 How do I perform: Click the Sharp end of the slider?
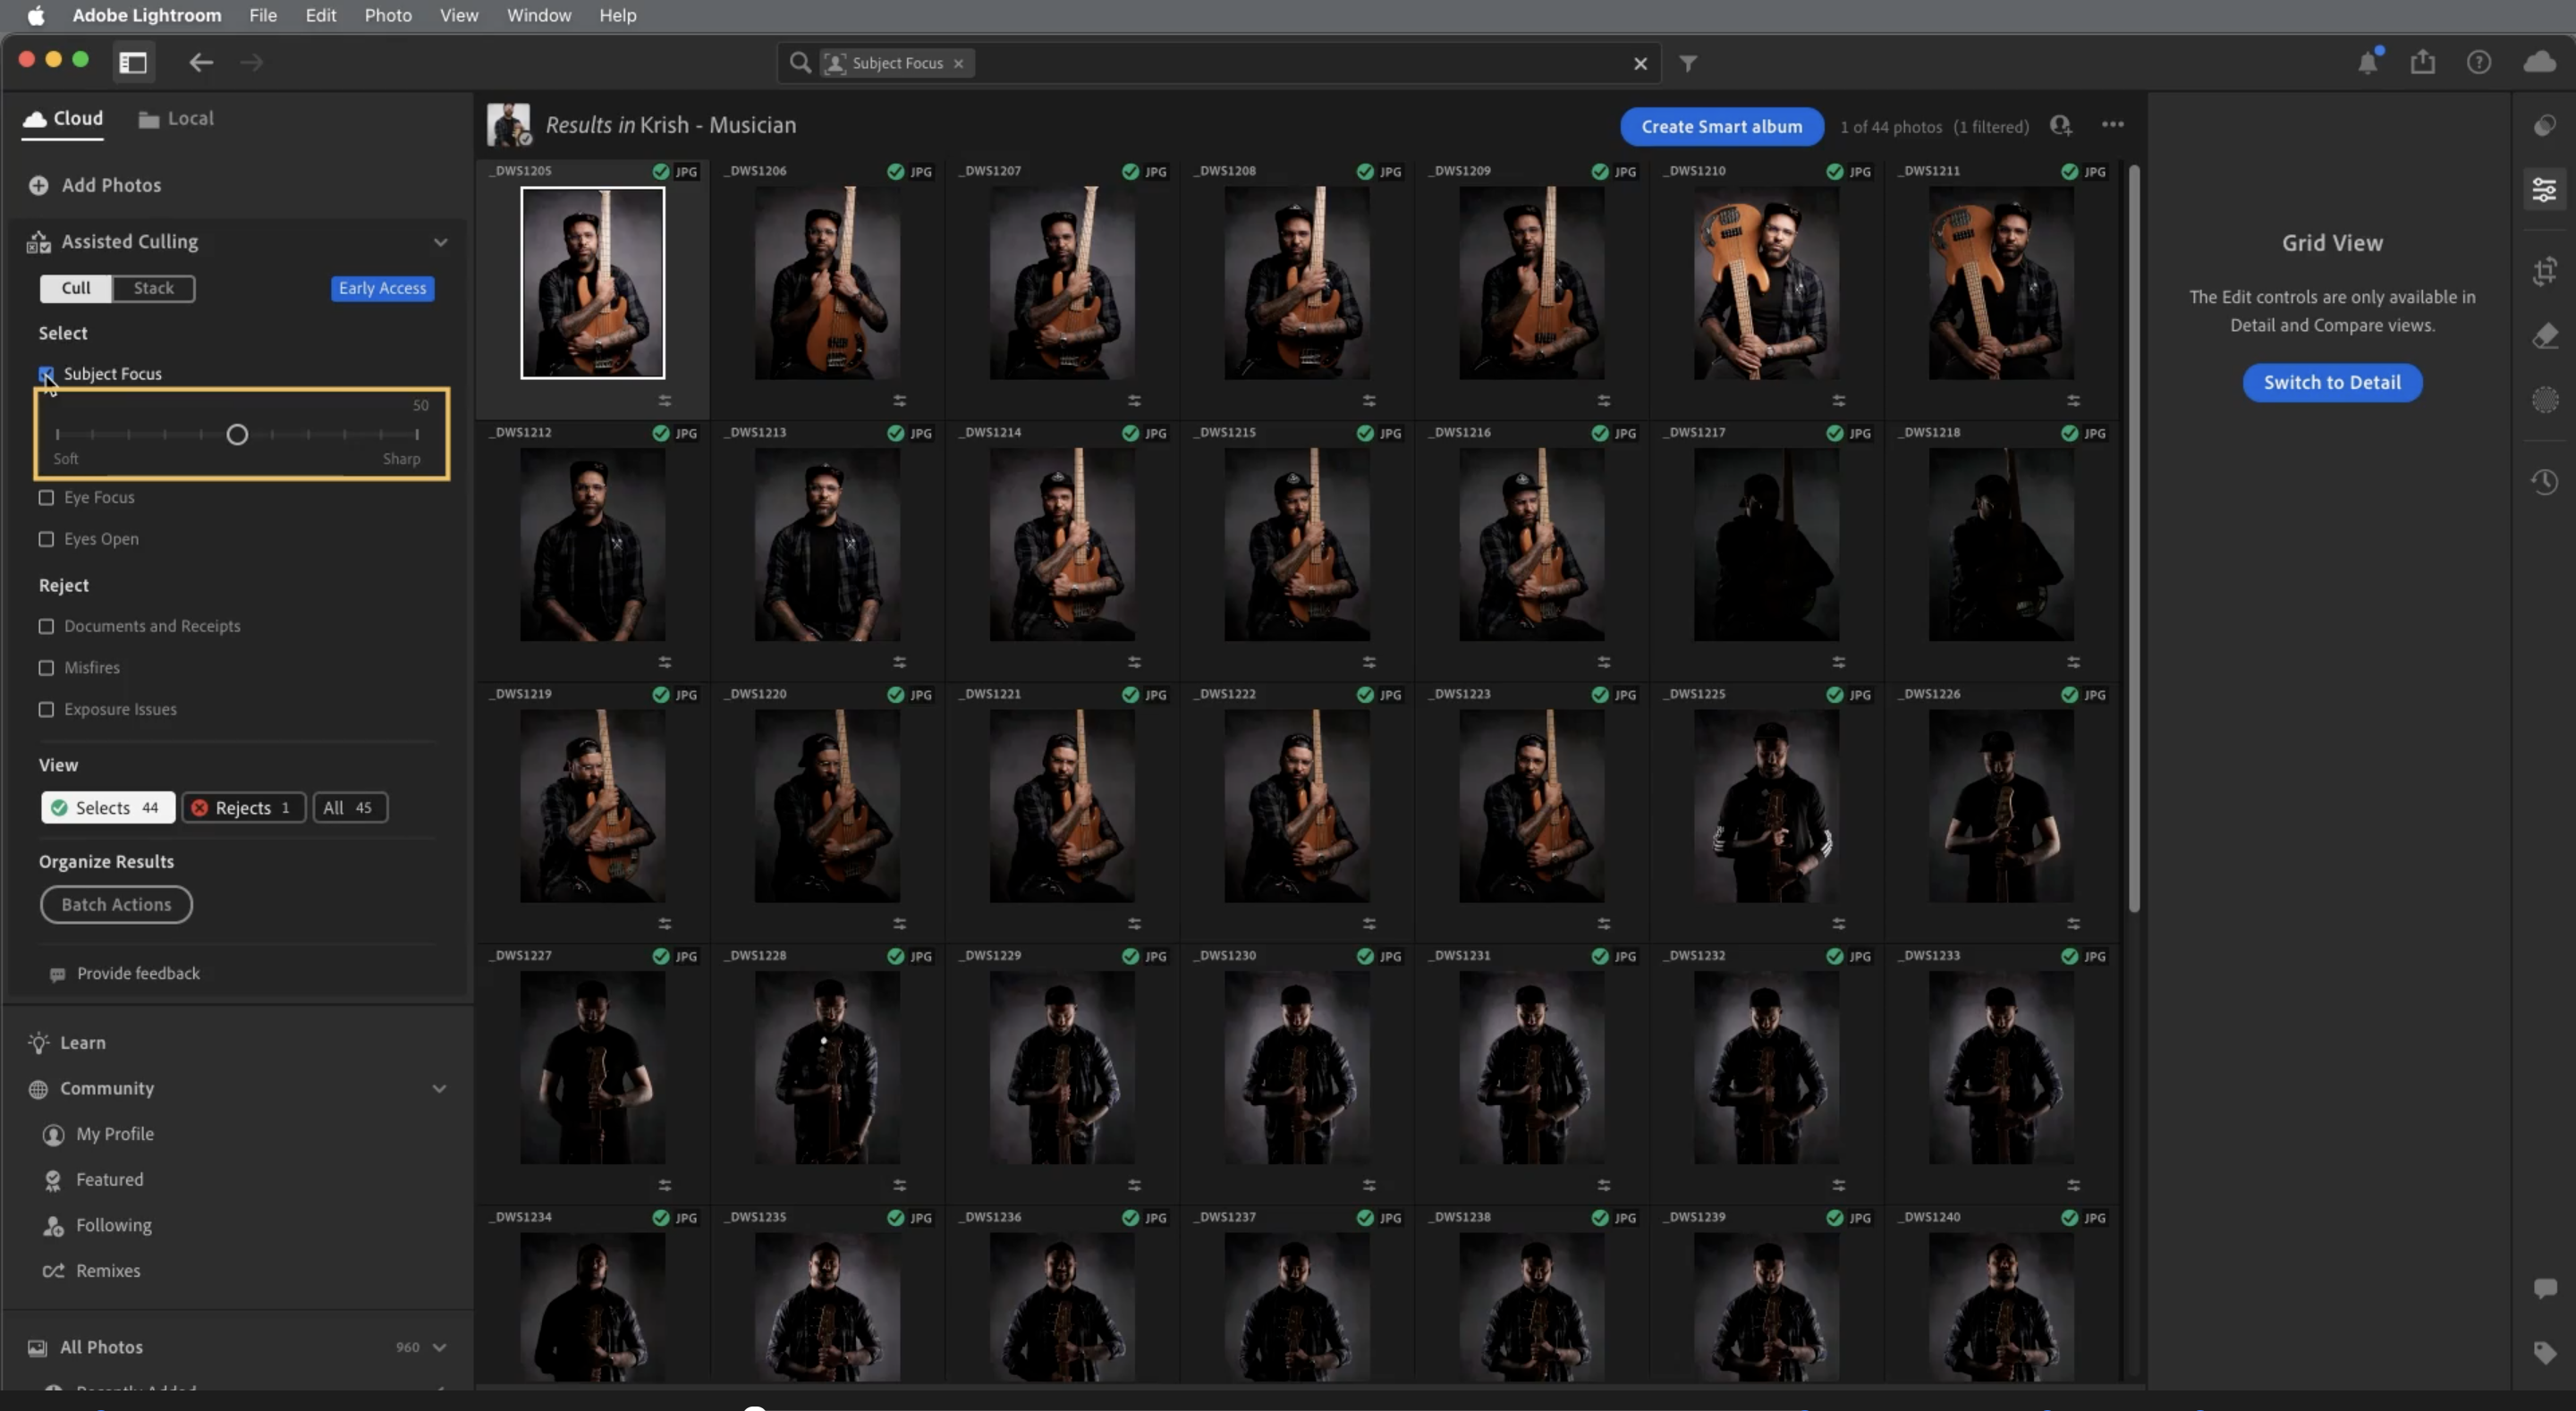pos(402,458)
